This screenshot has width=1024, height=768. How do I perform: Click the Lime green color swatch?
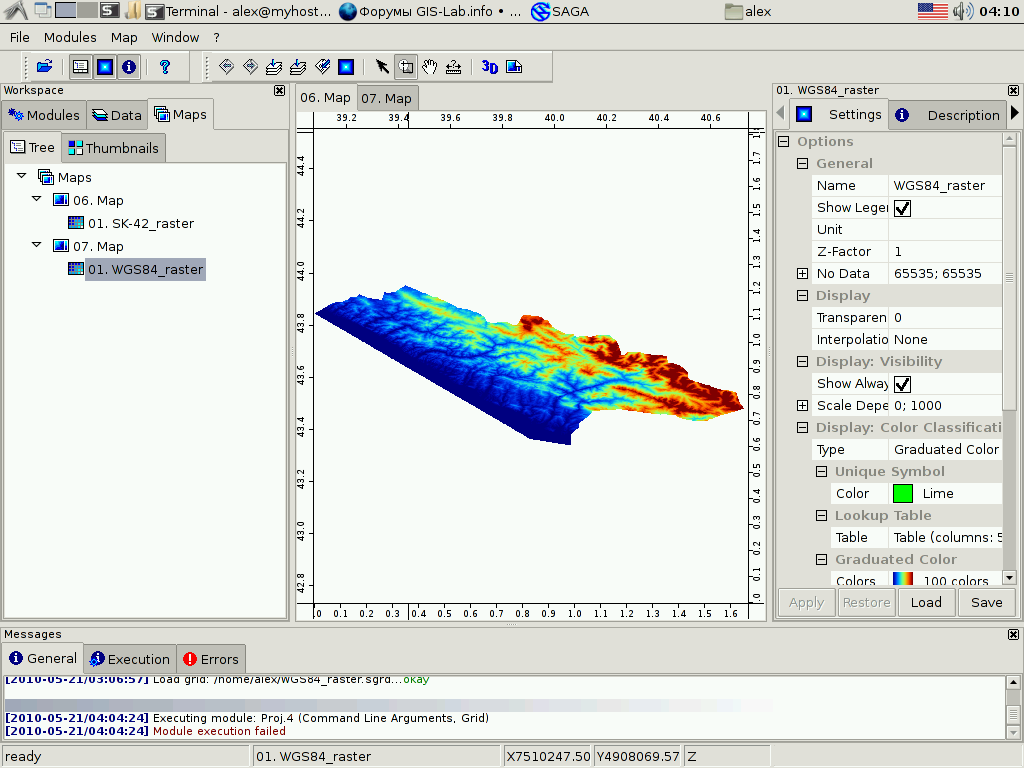click(x=903, y=493)
